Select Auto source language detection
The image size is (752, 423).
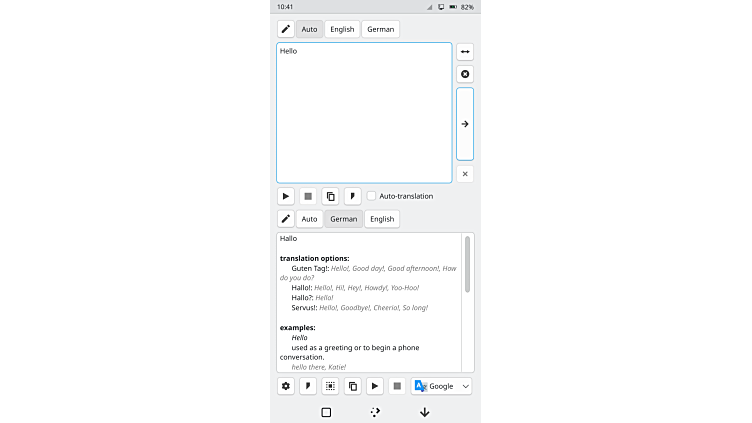(309, 29)
